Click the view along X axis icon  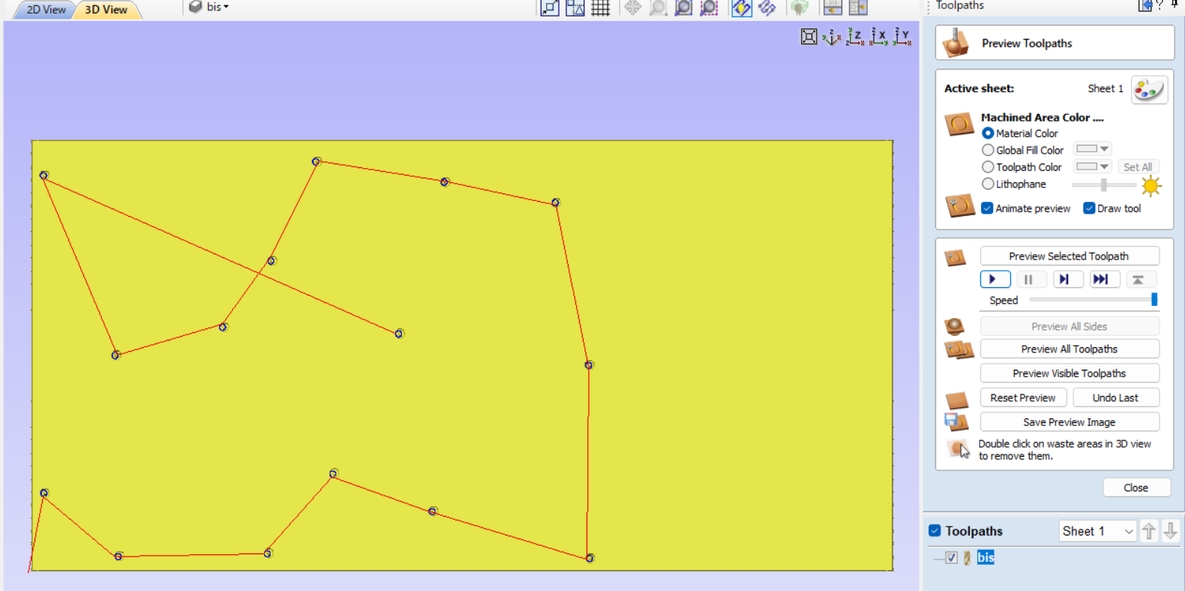point(878,36)
